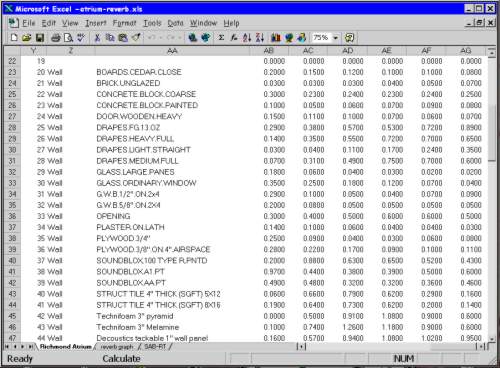Cut selection with the scissors icon

97,38
